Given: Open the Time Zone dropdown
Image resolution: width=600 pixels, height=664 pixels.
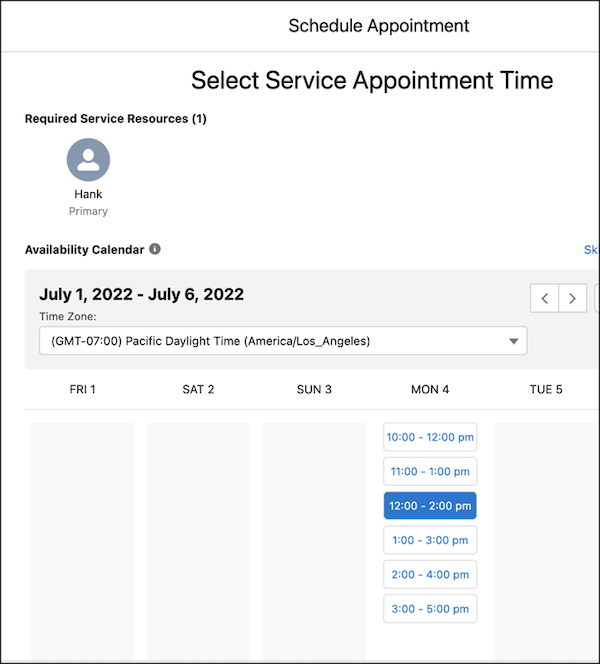Looking at the screenshot, I should click(x=283, y=341).
